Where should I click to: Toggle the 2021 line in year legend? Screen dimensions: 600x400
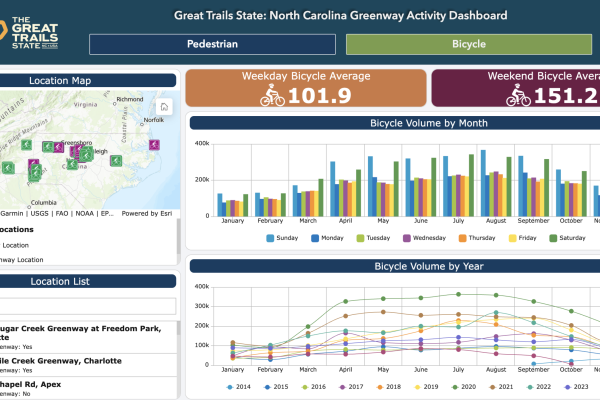pyautogui.click(x=501, y=387)
